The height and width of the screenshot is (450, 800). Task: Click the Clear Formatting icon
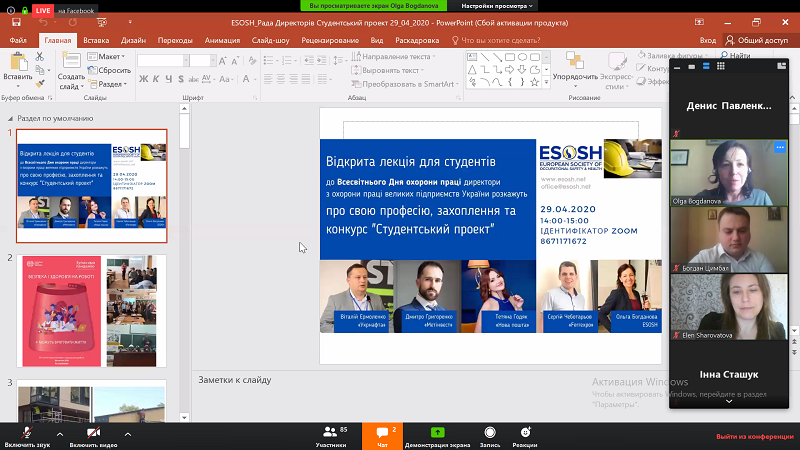coord(252,61)
